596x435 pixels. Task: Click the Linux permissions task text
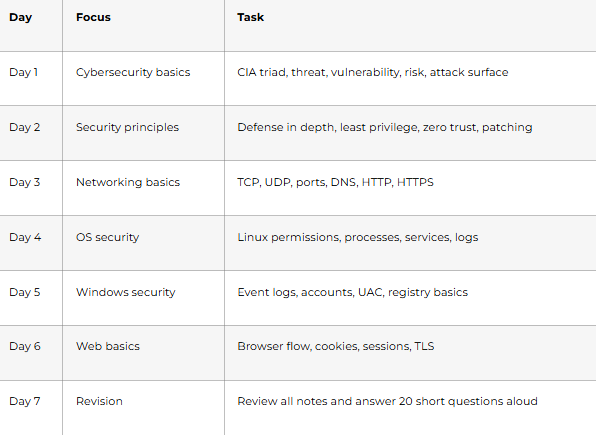[358, 237]
